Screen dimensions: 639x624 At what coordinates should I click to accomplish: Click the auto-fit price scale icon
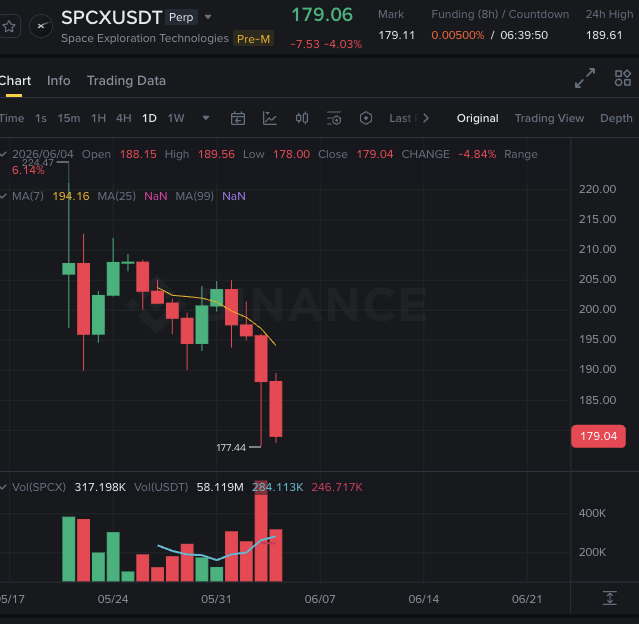pyautogui.click(x=610, y=598)
